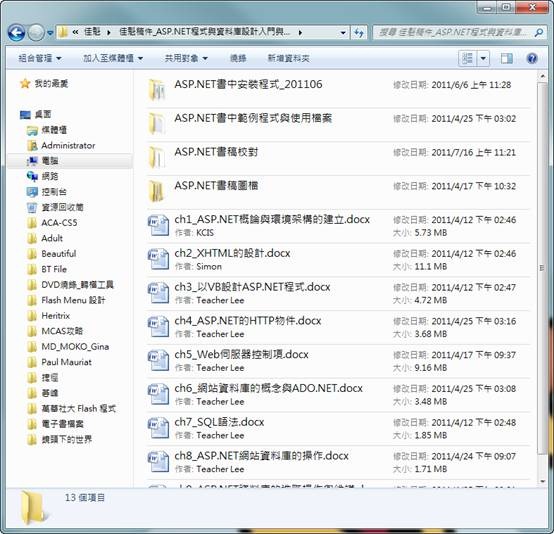Click the scroll down arrow of file list
Image resolution: width=554 pixels, height=534 pixels.
coord(542,482)
